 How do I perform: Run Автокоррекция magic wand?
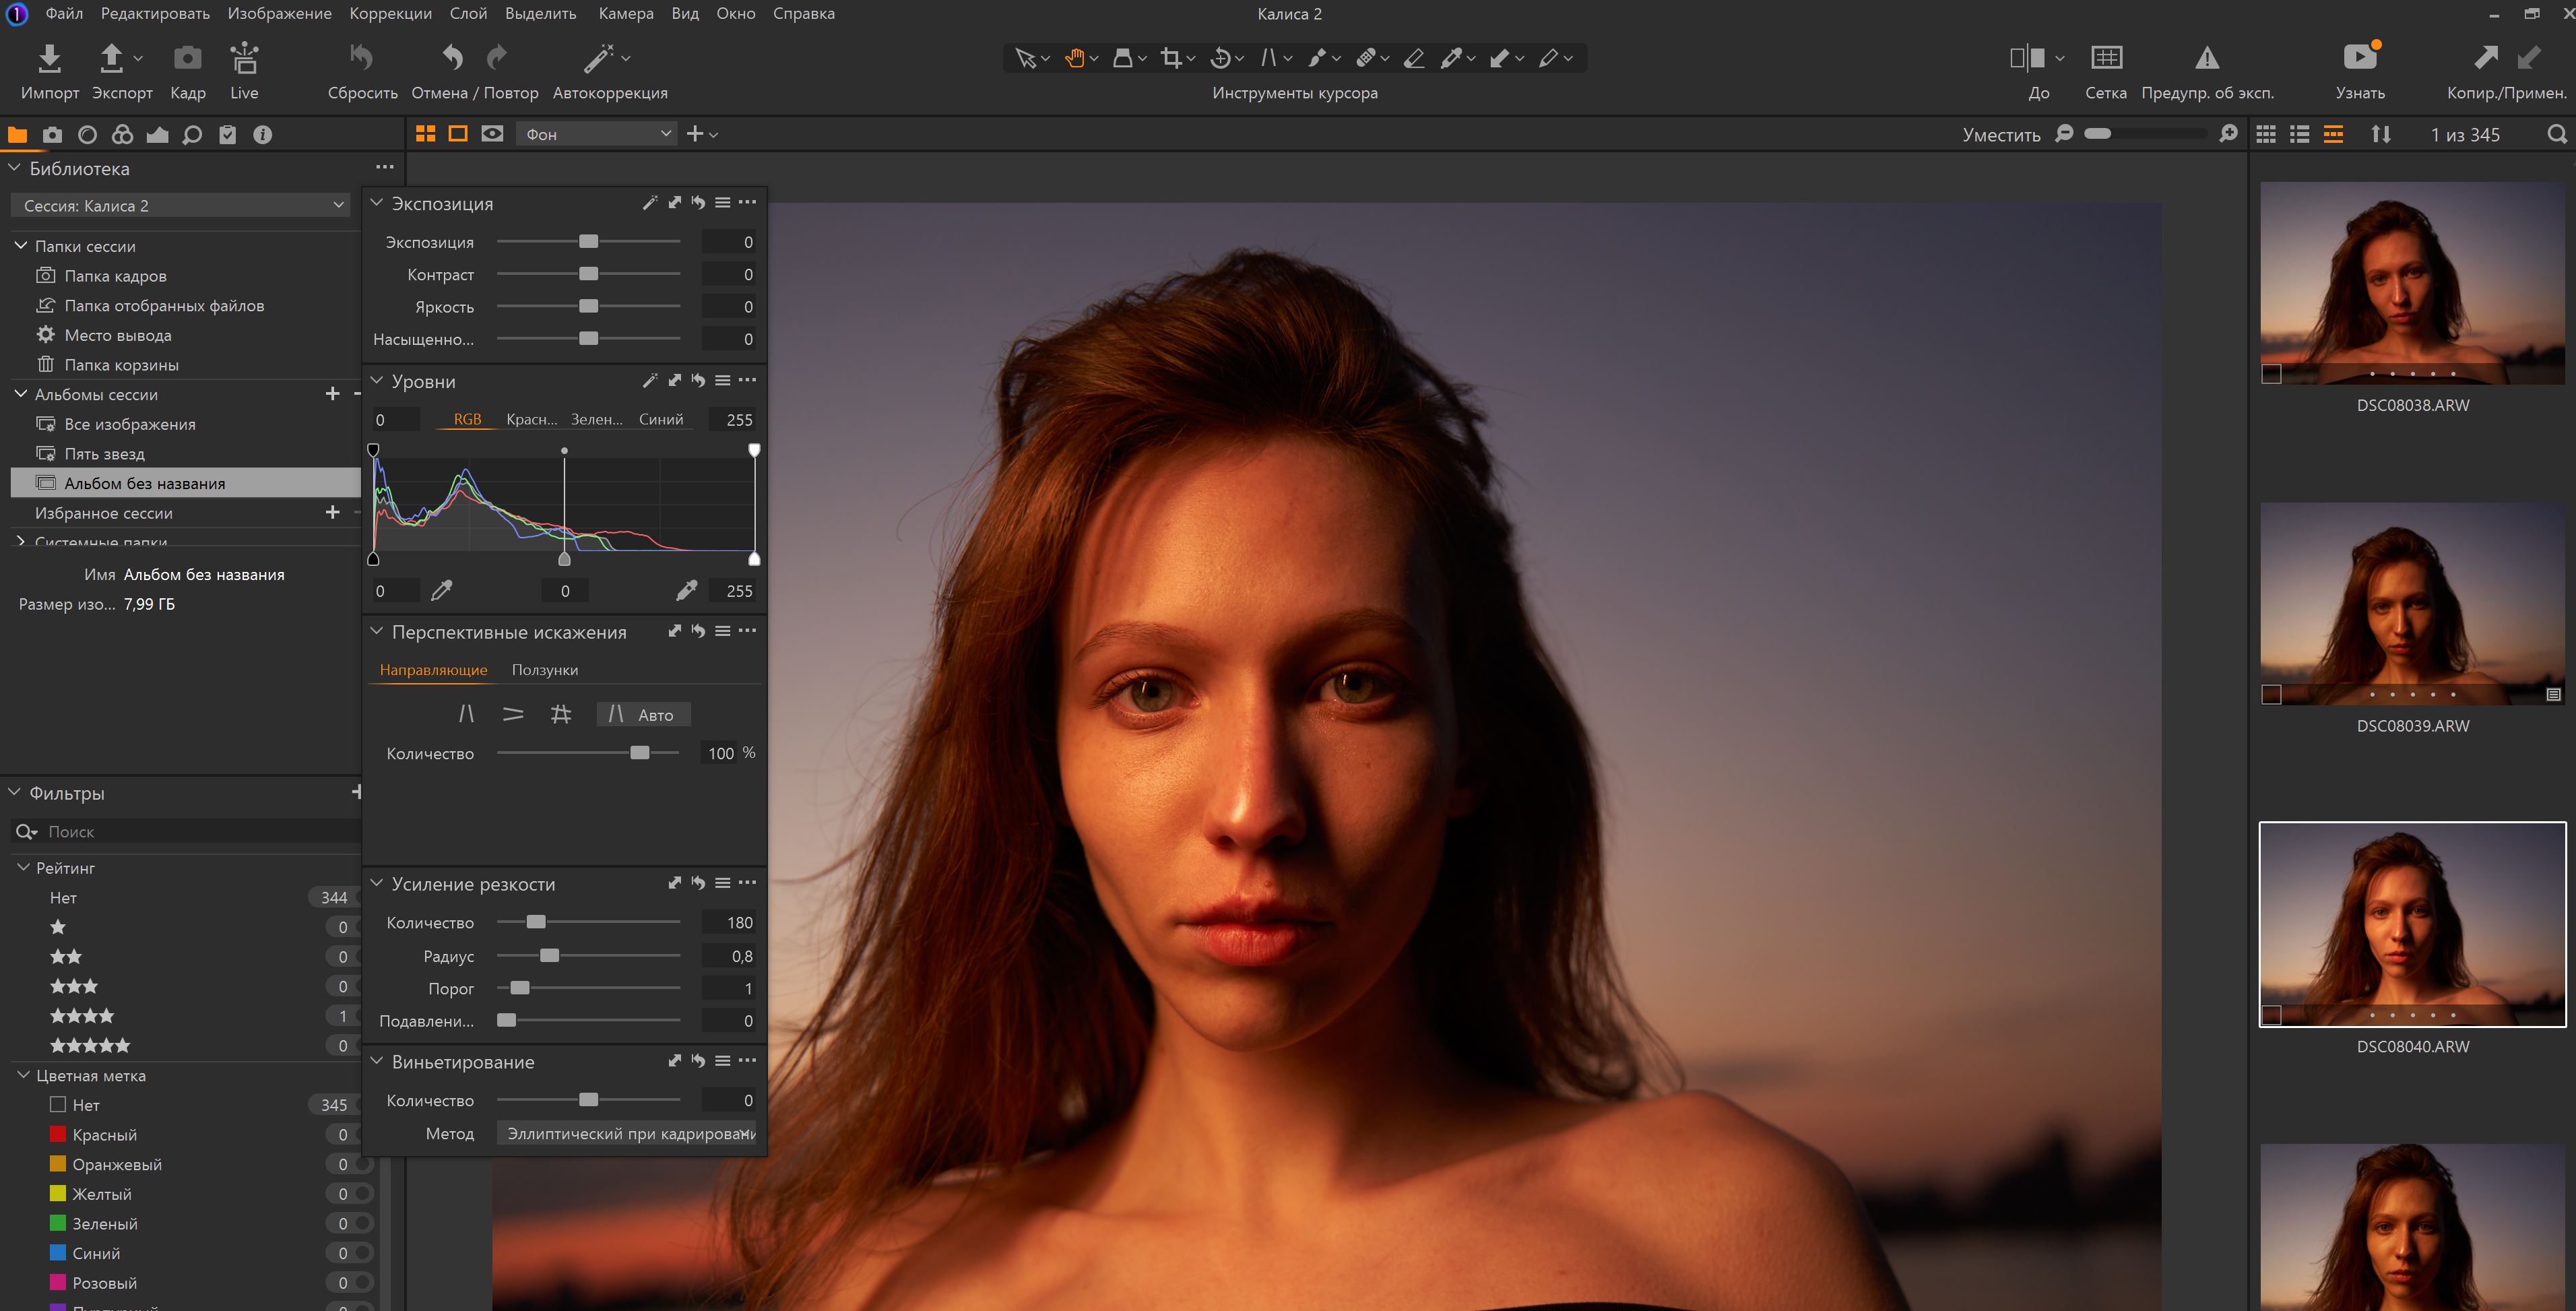point(599,58)
